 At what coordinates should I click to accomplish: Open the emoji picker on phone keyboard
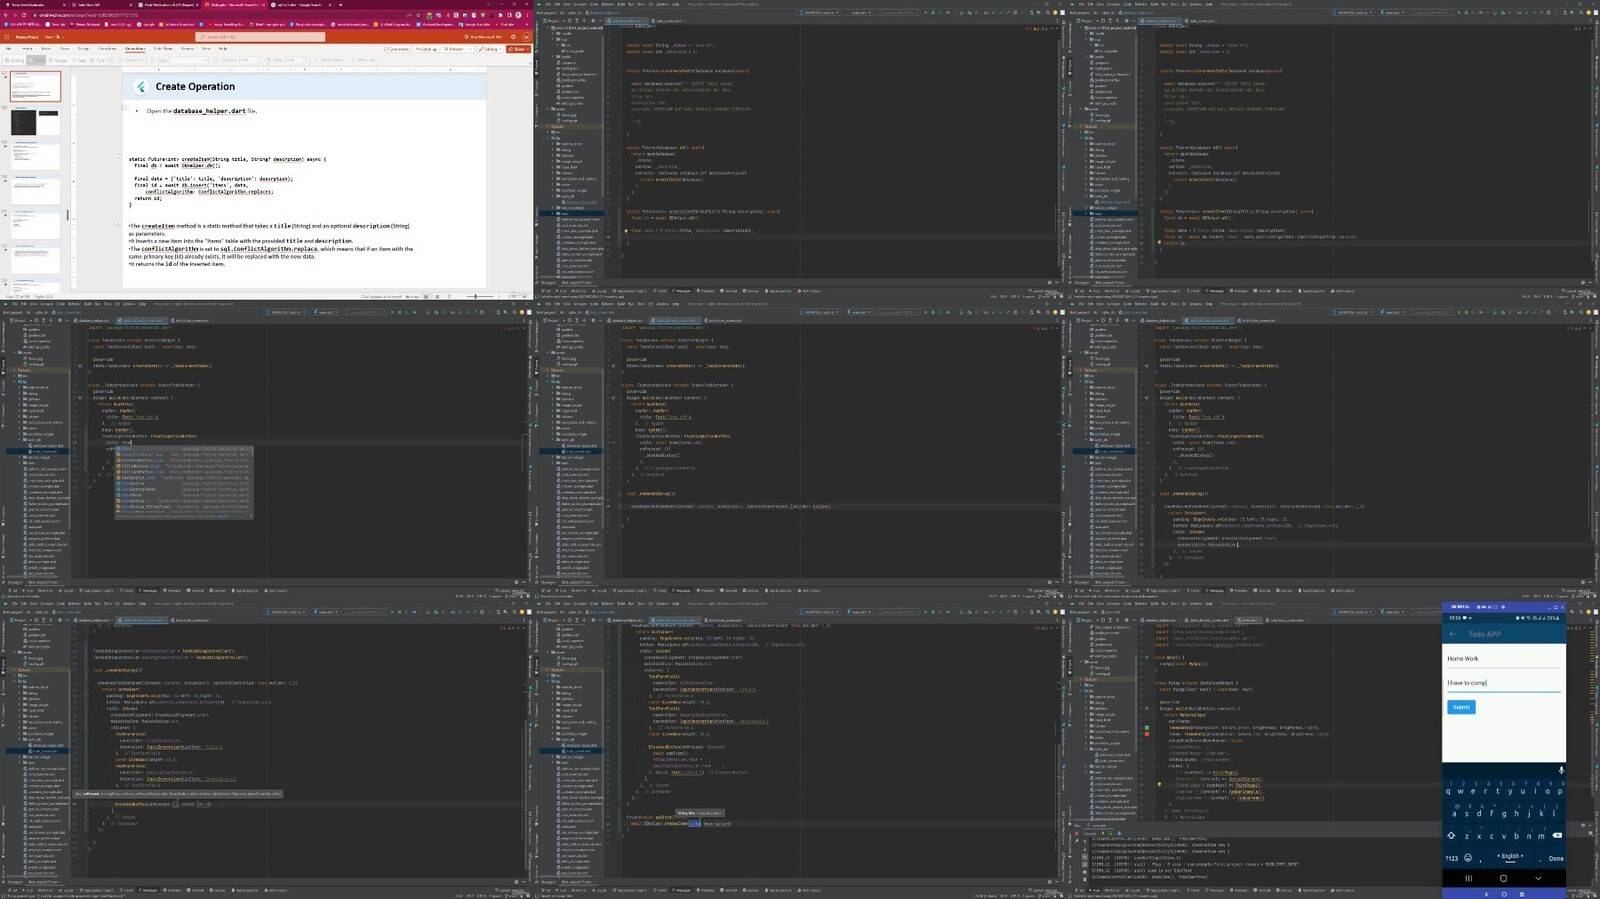1468,858
